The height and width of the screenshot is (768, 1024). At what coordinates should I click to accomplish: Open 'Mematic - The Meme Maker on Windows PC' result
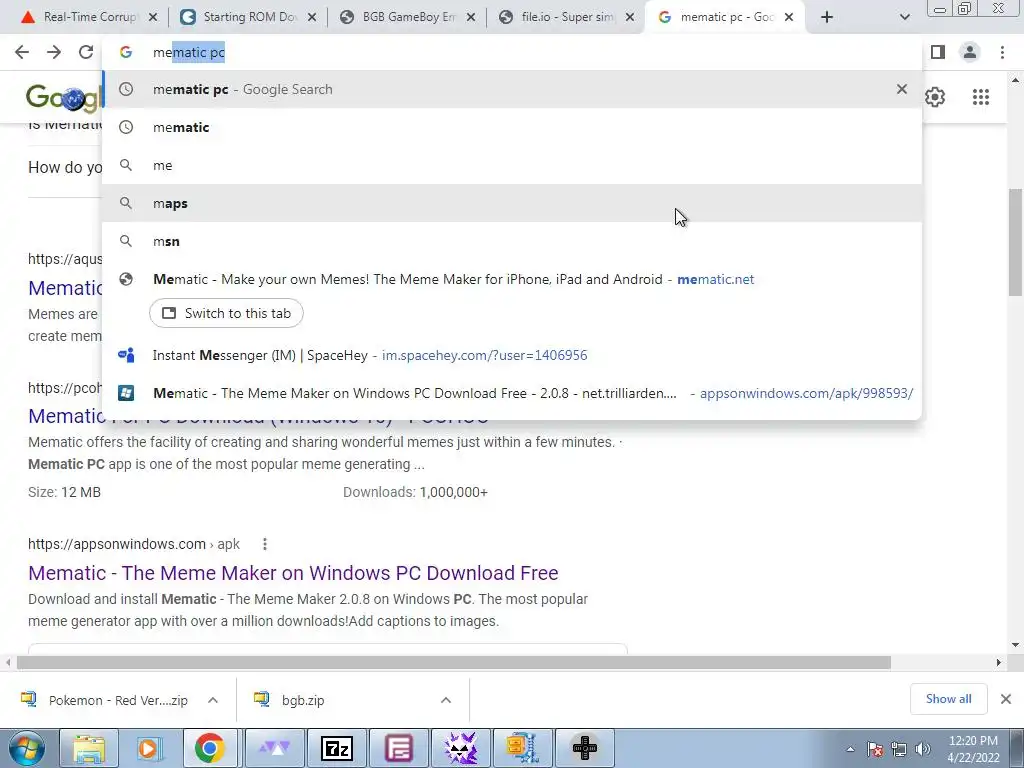[293, 573]
